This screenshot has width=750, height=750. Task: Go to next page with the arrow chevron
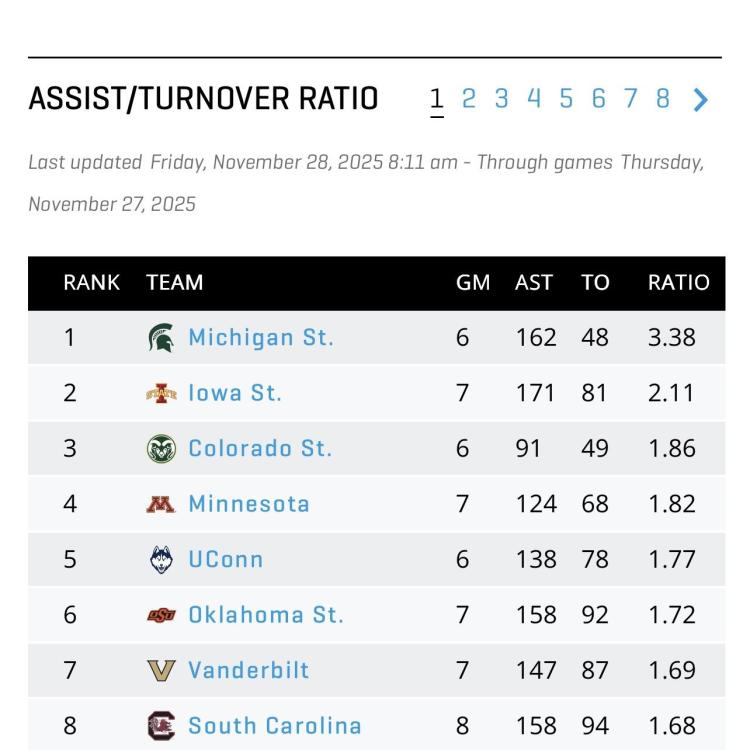tap(701, 99)
